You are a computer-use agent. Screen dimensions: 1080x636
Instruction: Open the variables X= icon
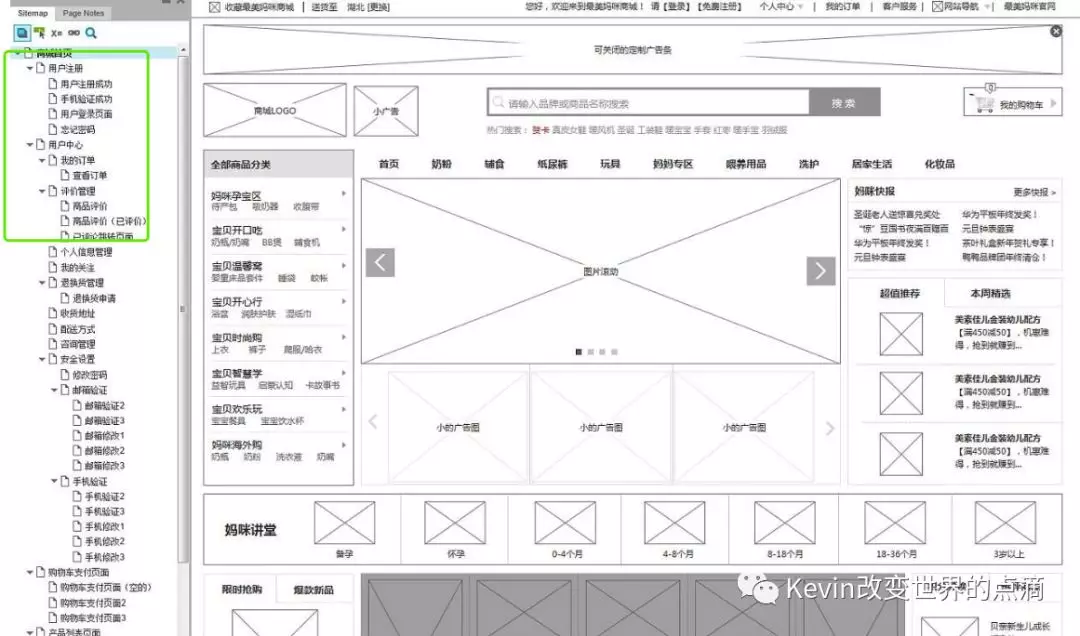point(56,33)
